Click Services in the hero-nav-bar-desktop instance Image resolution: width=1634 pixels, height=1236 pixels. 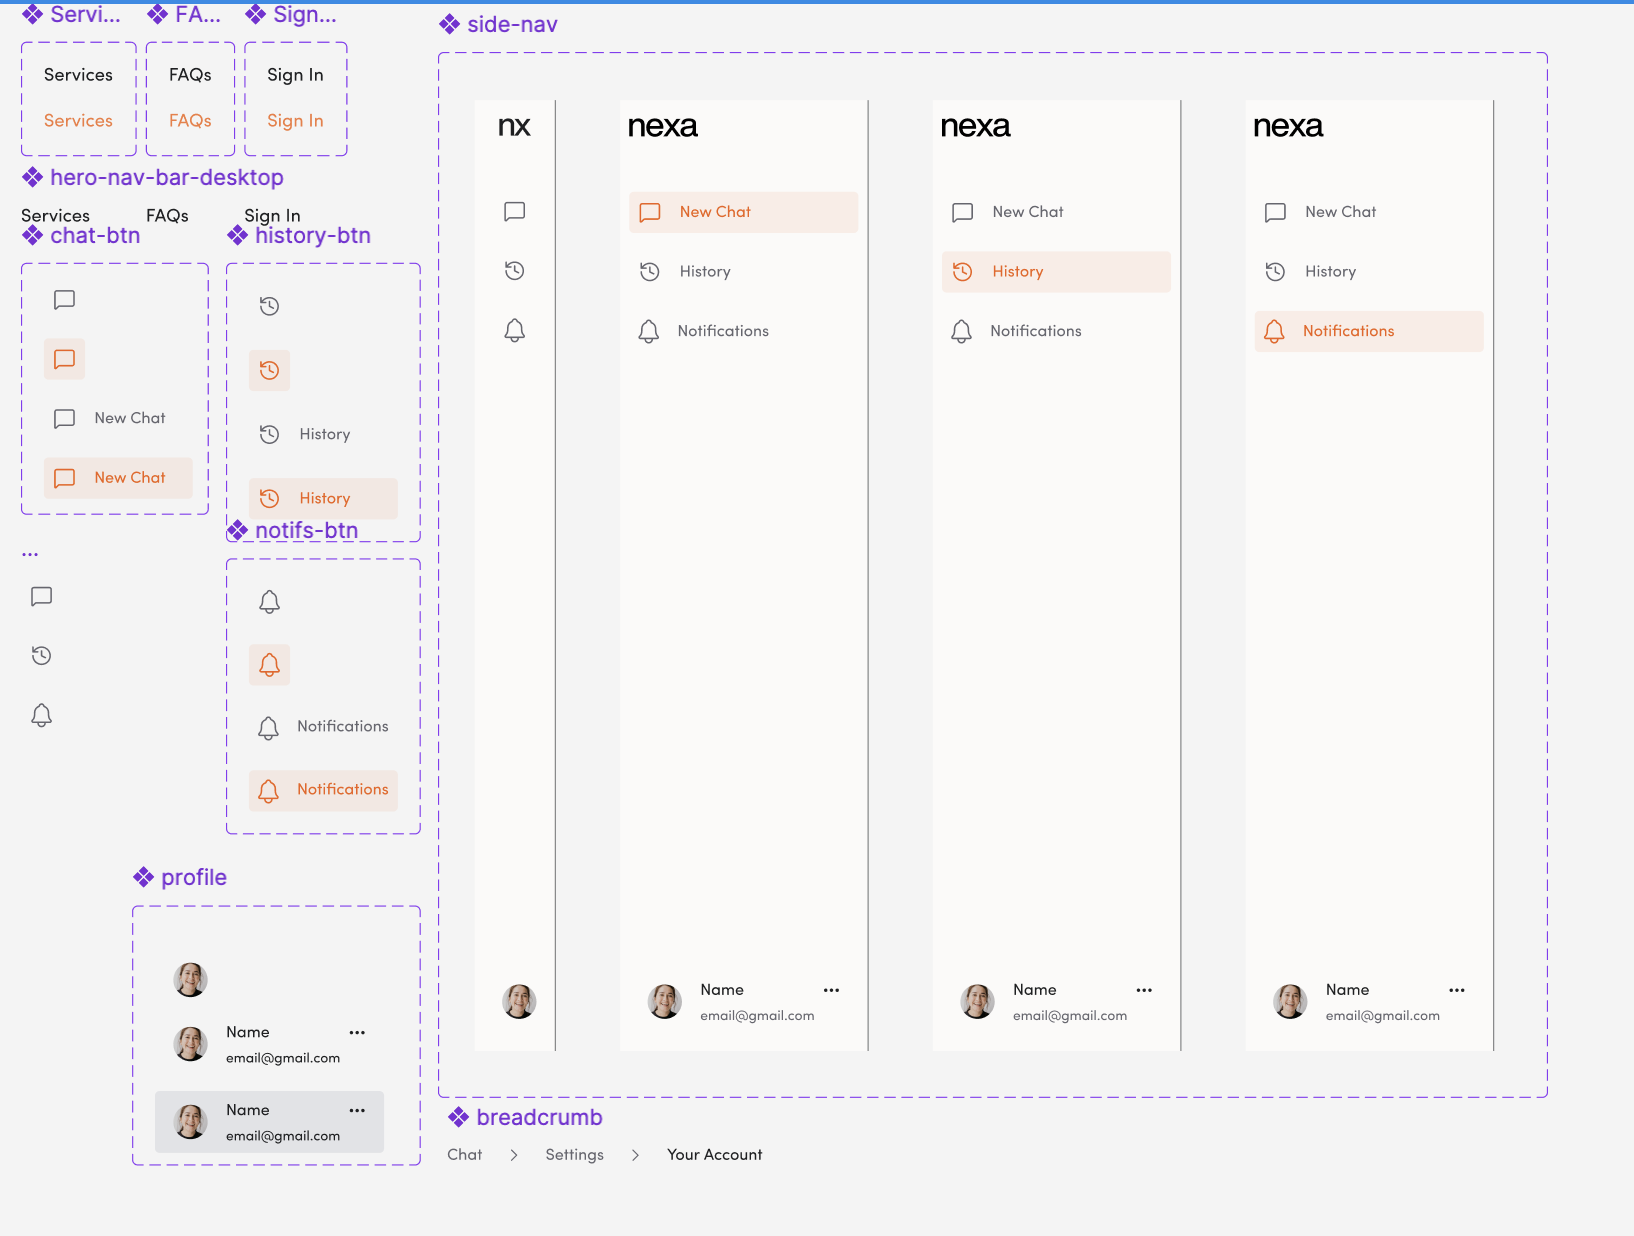tap(55, 216)
